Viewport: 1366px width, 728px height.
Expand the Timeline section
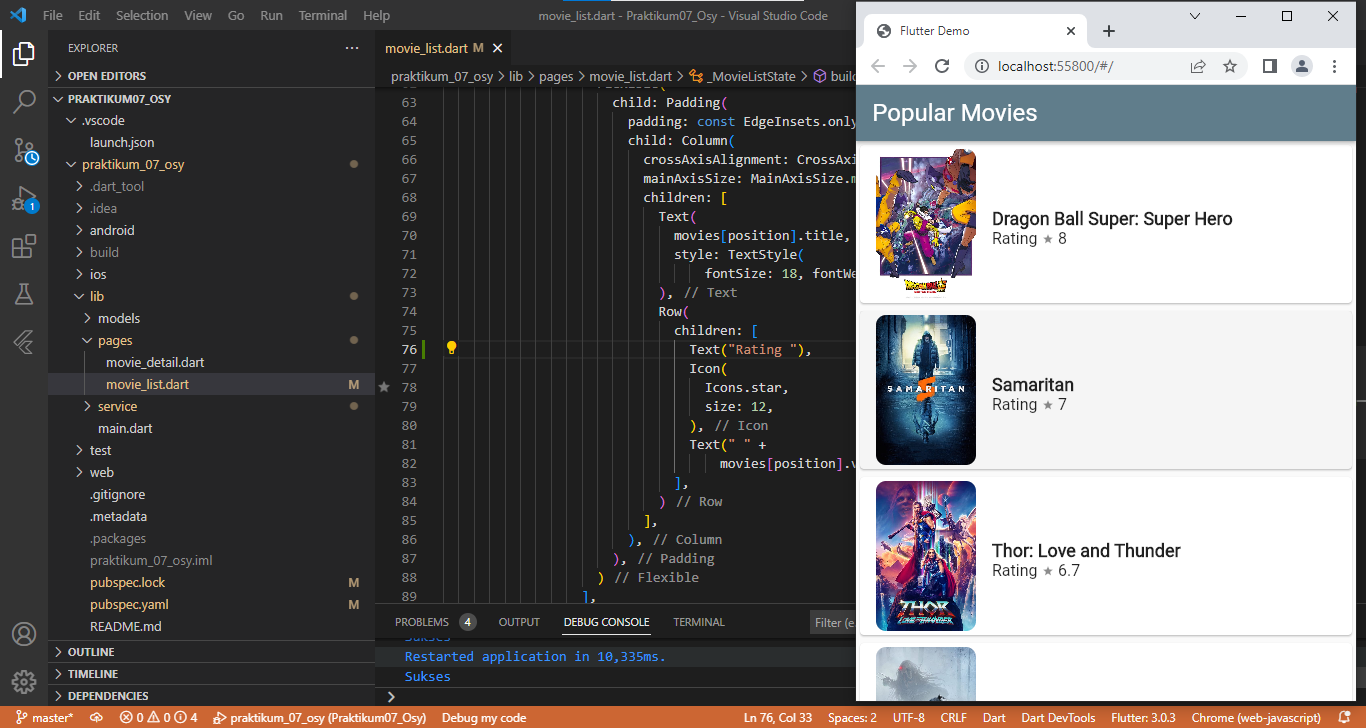tap(211, 674)
